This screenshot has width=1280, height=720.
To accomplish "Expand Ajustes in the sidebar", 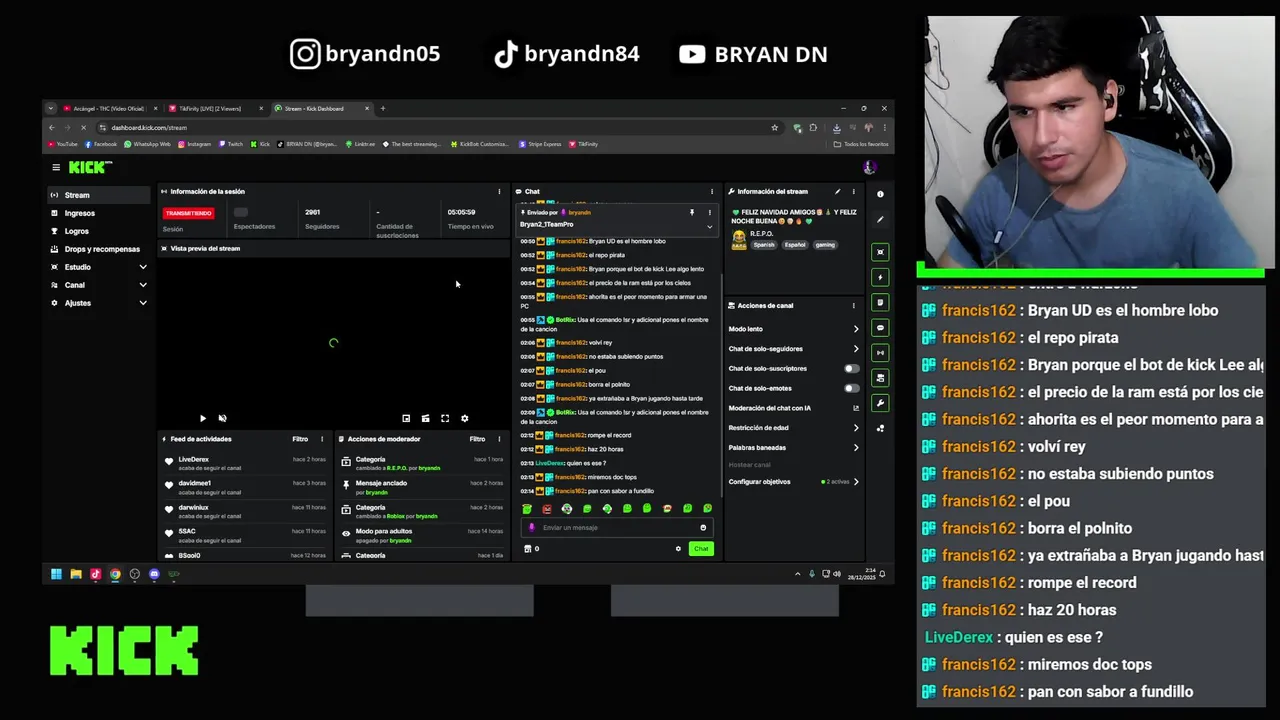I will coord(99,303).
